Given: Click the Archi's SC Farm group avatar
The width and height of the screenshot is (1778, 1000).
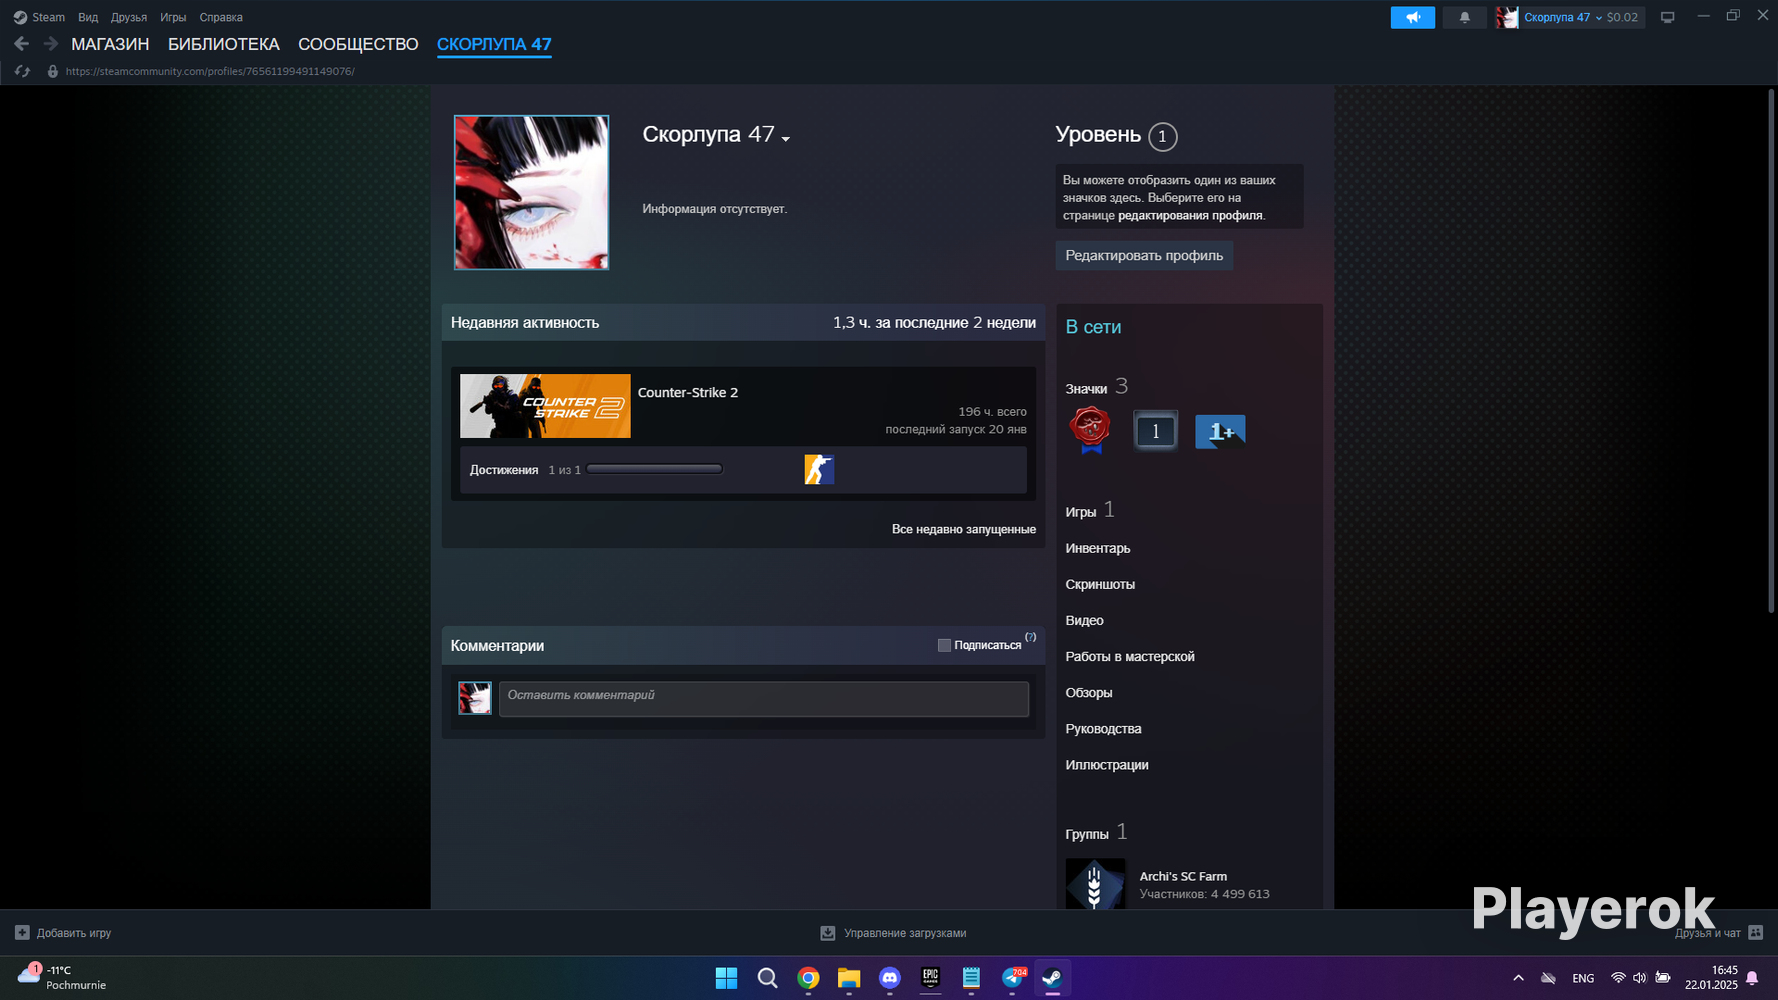Looking at the screenshot, I should pos(1095,884).
